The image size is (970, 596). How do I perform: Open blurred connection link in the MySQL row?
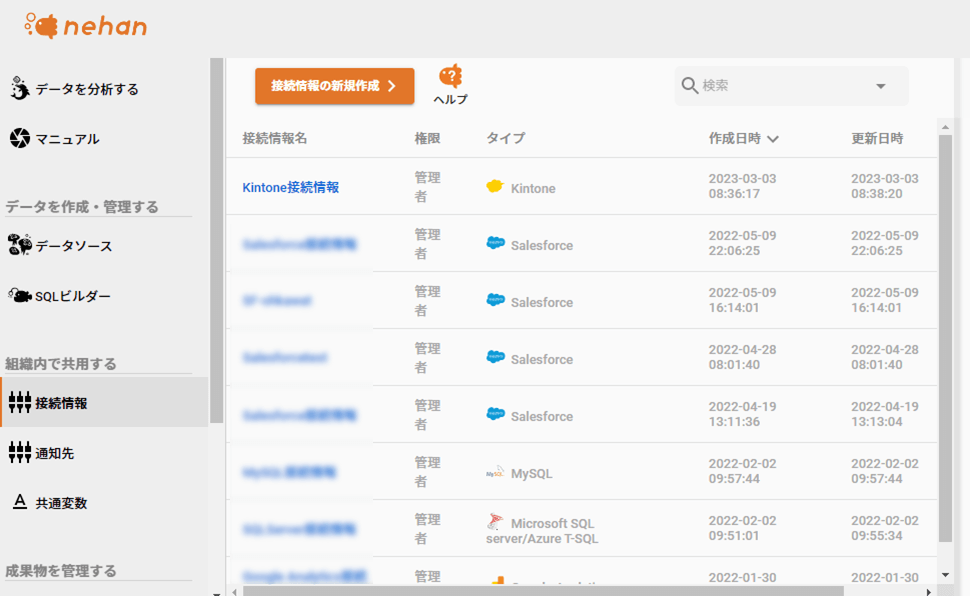(289, 473)
